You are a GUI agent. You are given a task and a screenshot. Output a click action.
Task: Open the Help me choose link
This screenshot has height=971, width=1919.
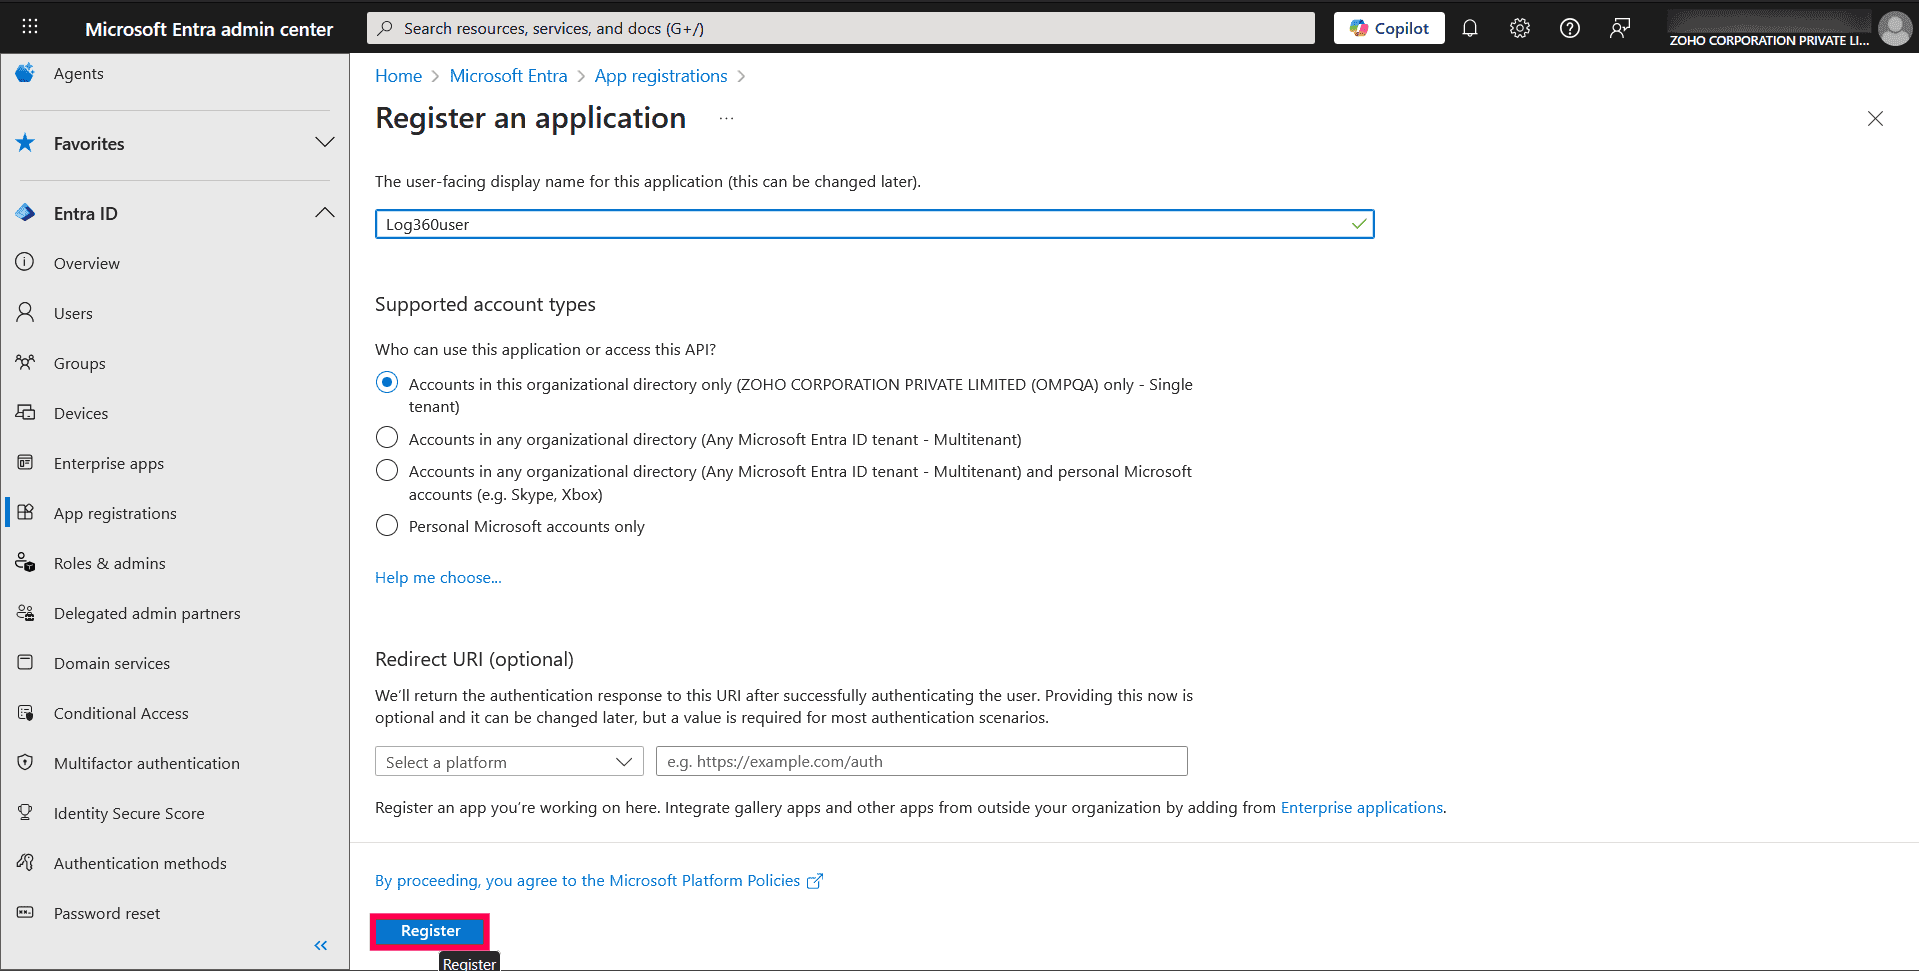tap(438, 577)
